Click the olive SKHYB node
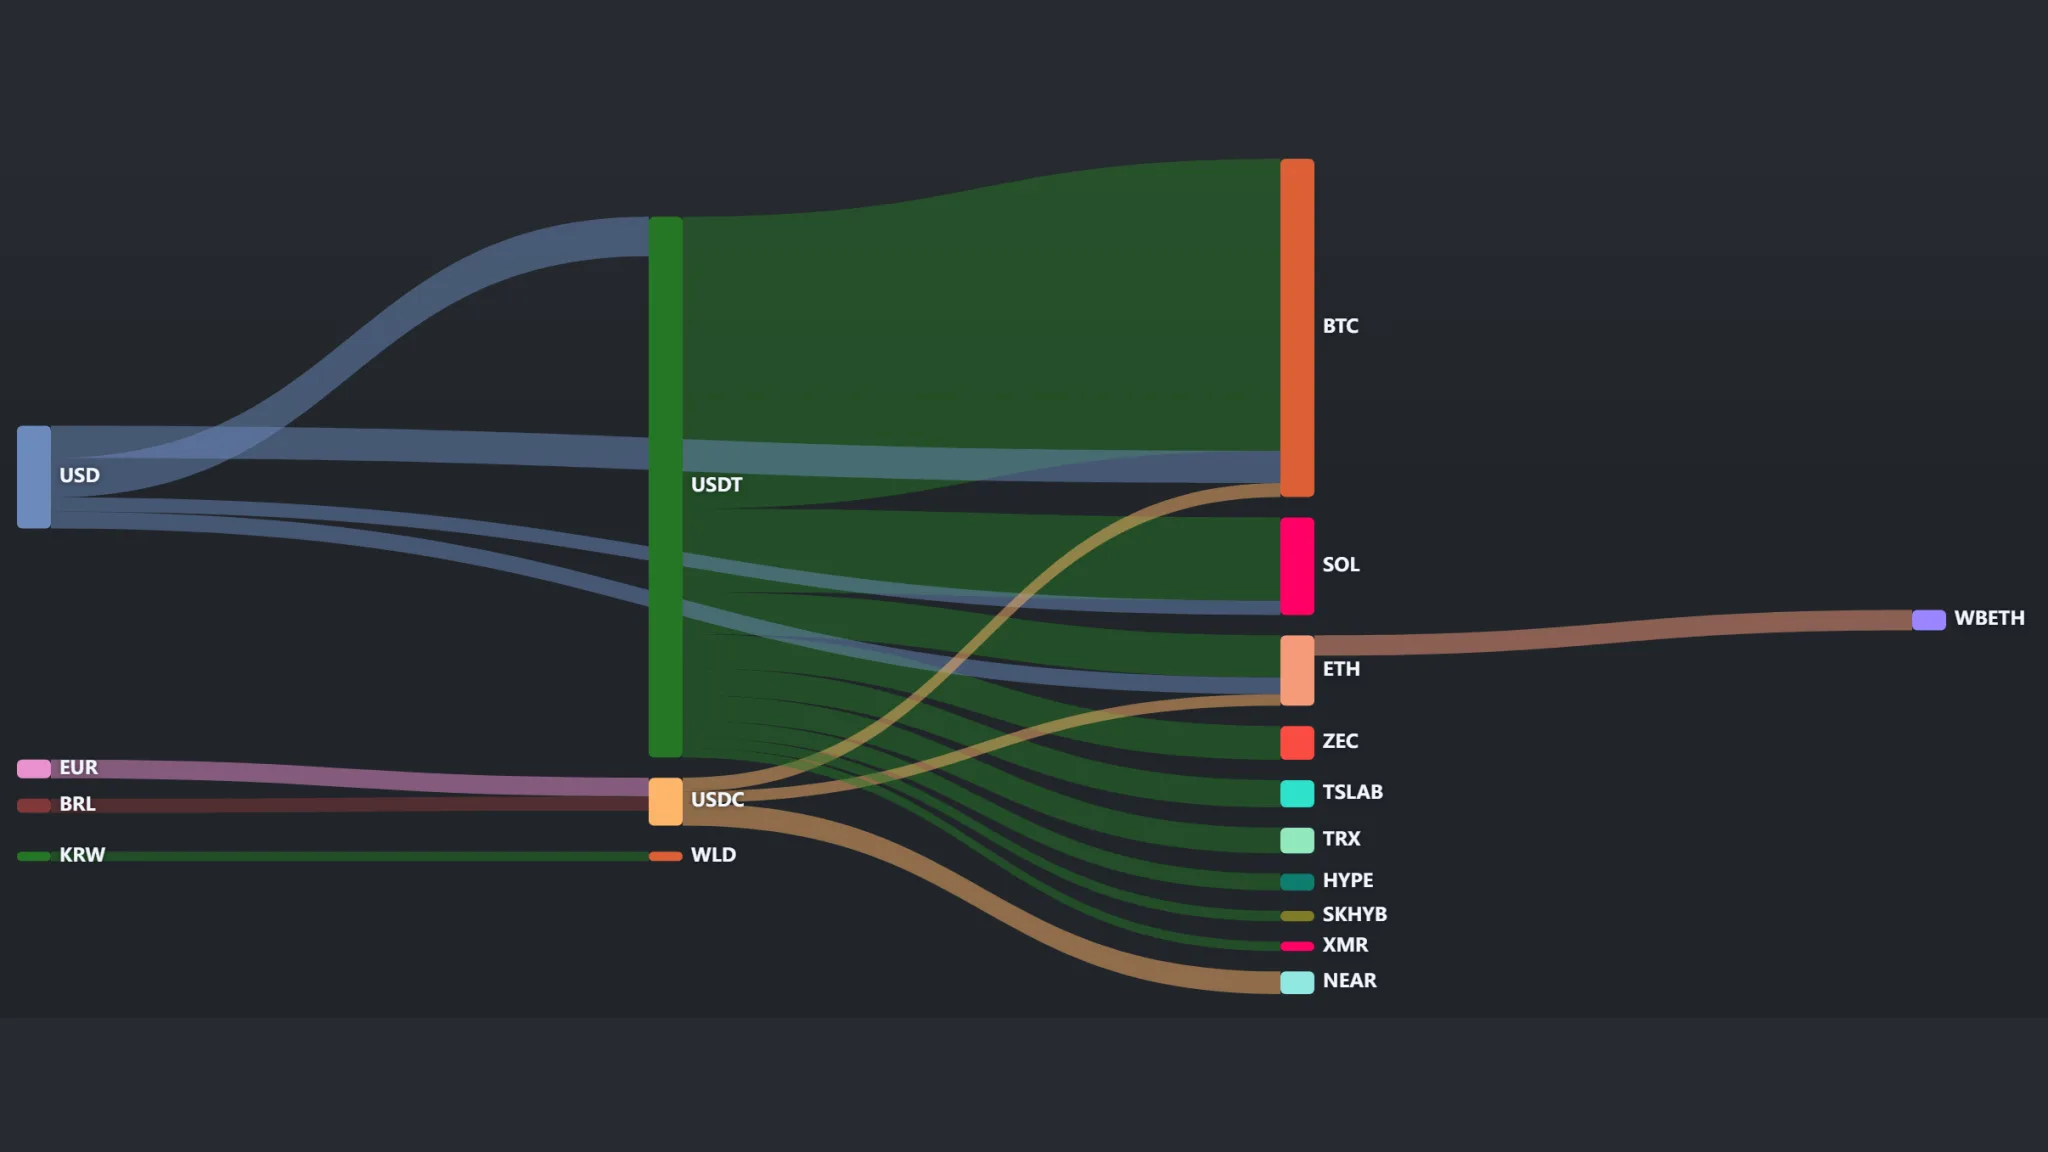Screen dimensions: 2048x1152 coord(1297,916)
